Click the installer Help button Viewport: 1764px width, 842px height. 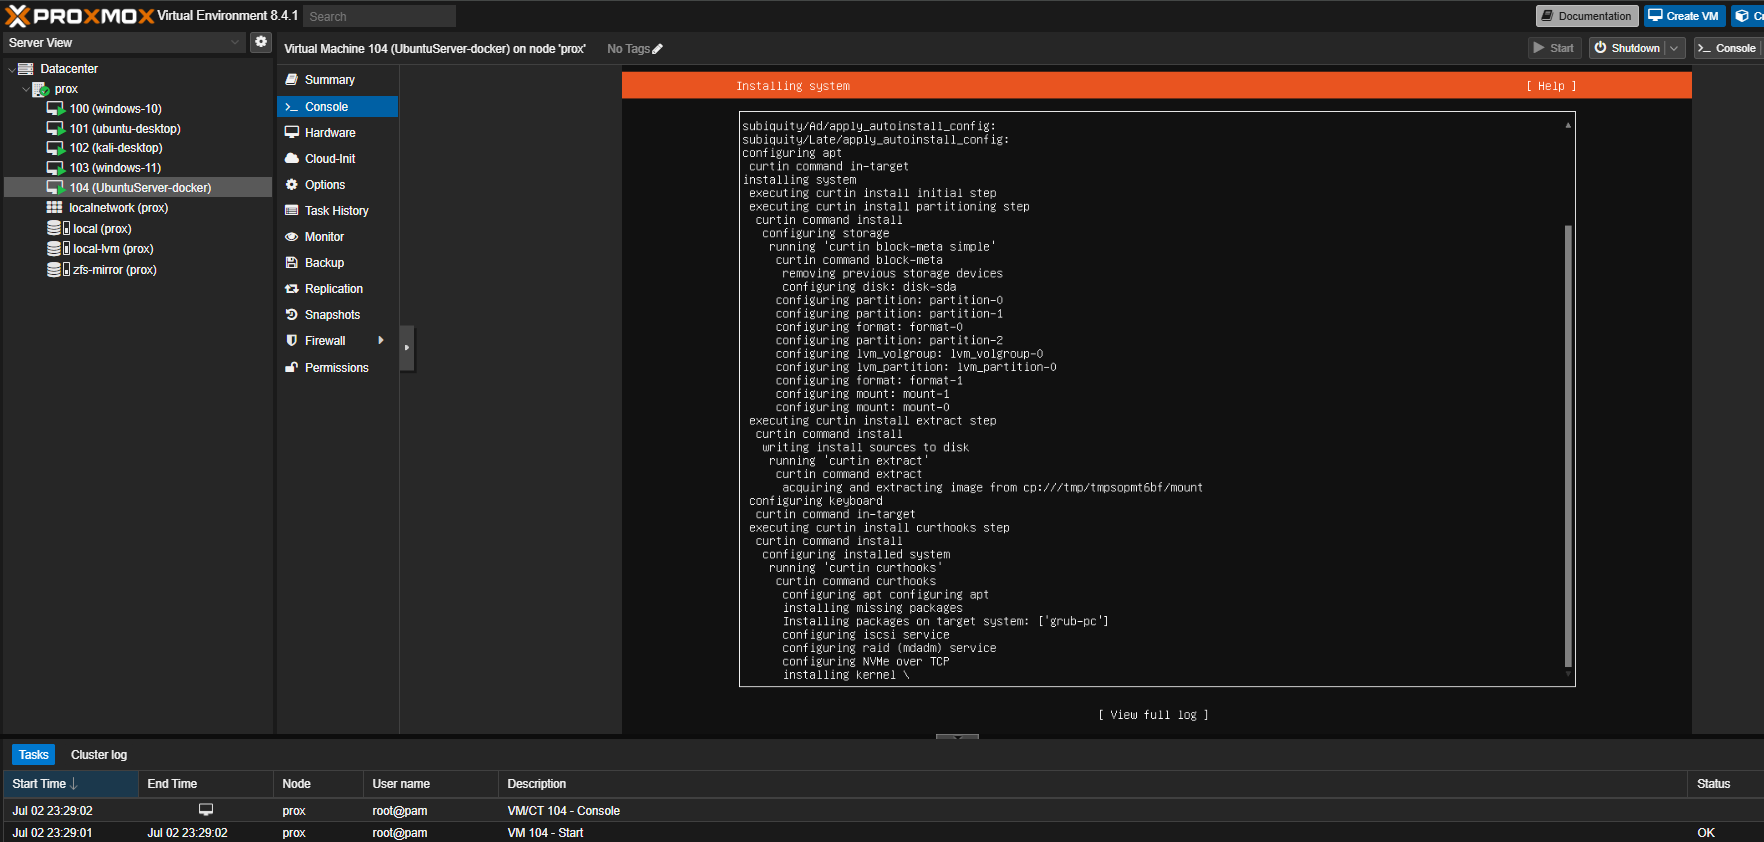pos(1551,86)
